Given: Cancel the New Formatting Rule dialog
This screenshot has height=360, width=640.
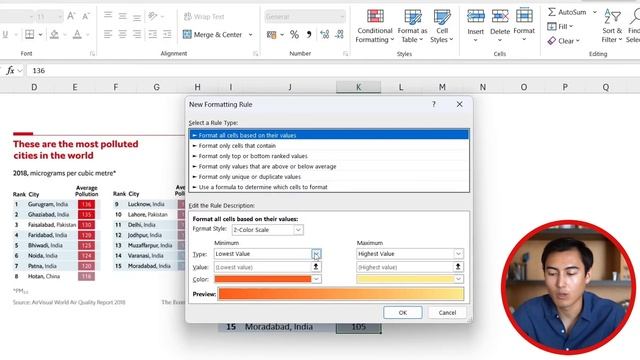Looking at the screenshot, I should 447,313.
